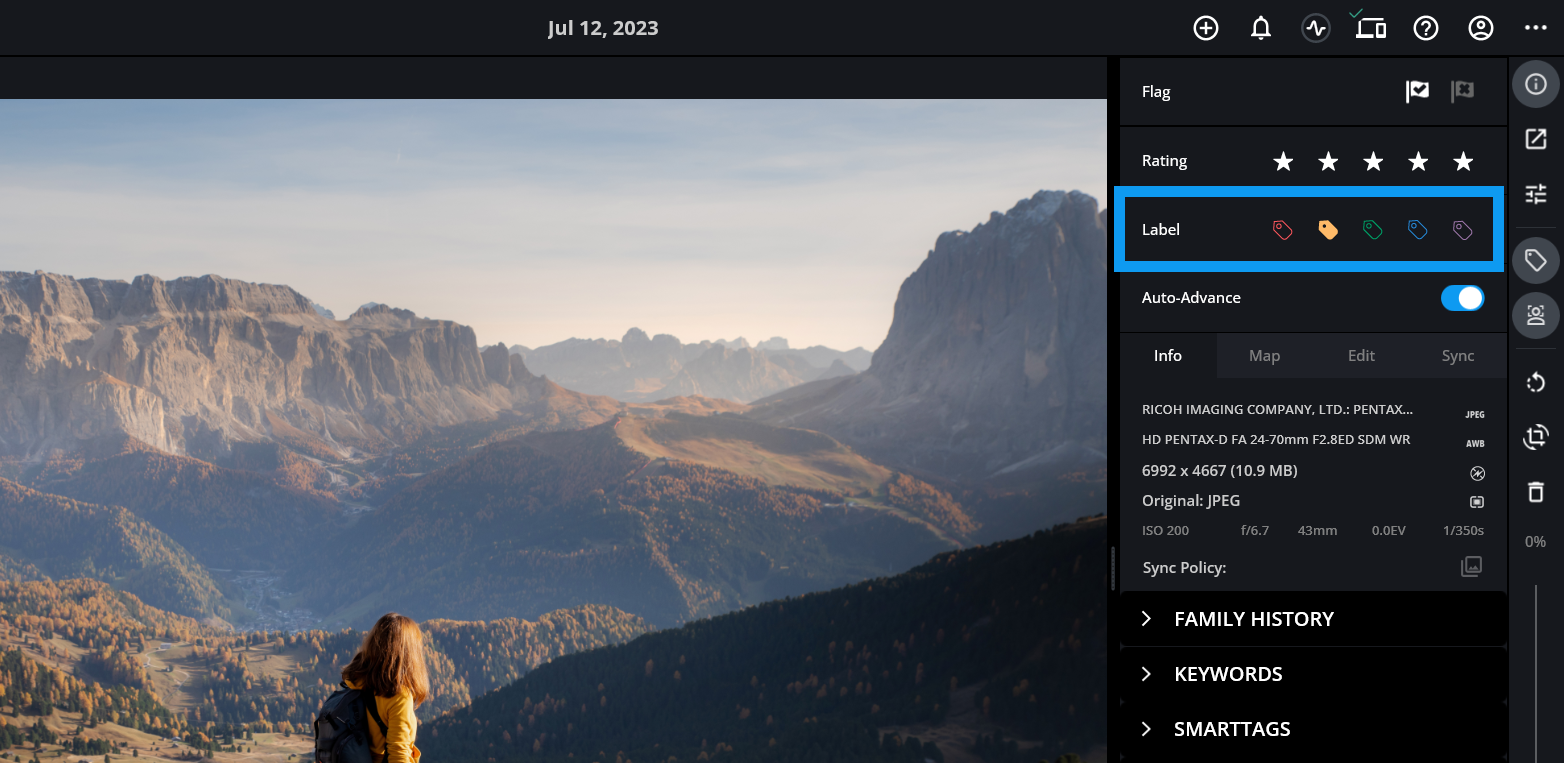Viewport: 1564px width, 763px height.
Task: Open the devices sync status icon
Action: click(x=1370, y=28)
